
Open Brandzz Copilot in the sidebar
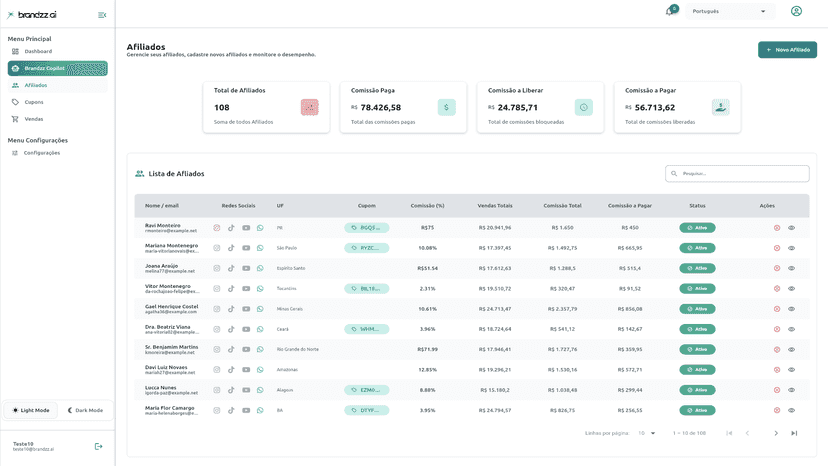click(x=58, y=68)
